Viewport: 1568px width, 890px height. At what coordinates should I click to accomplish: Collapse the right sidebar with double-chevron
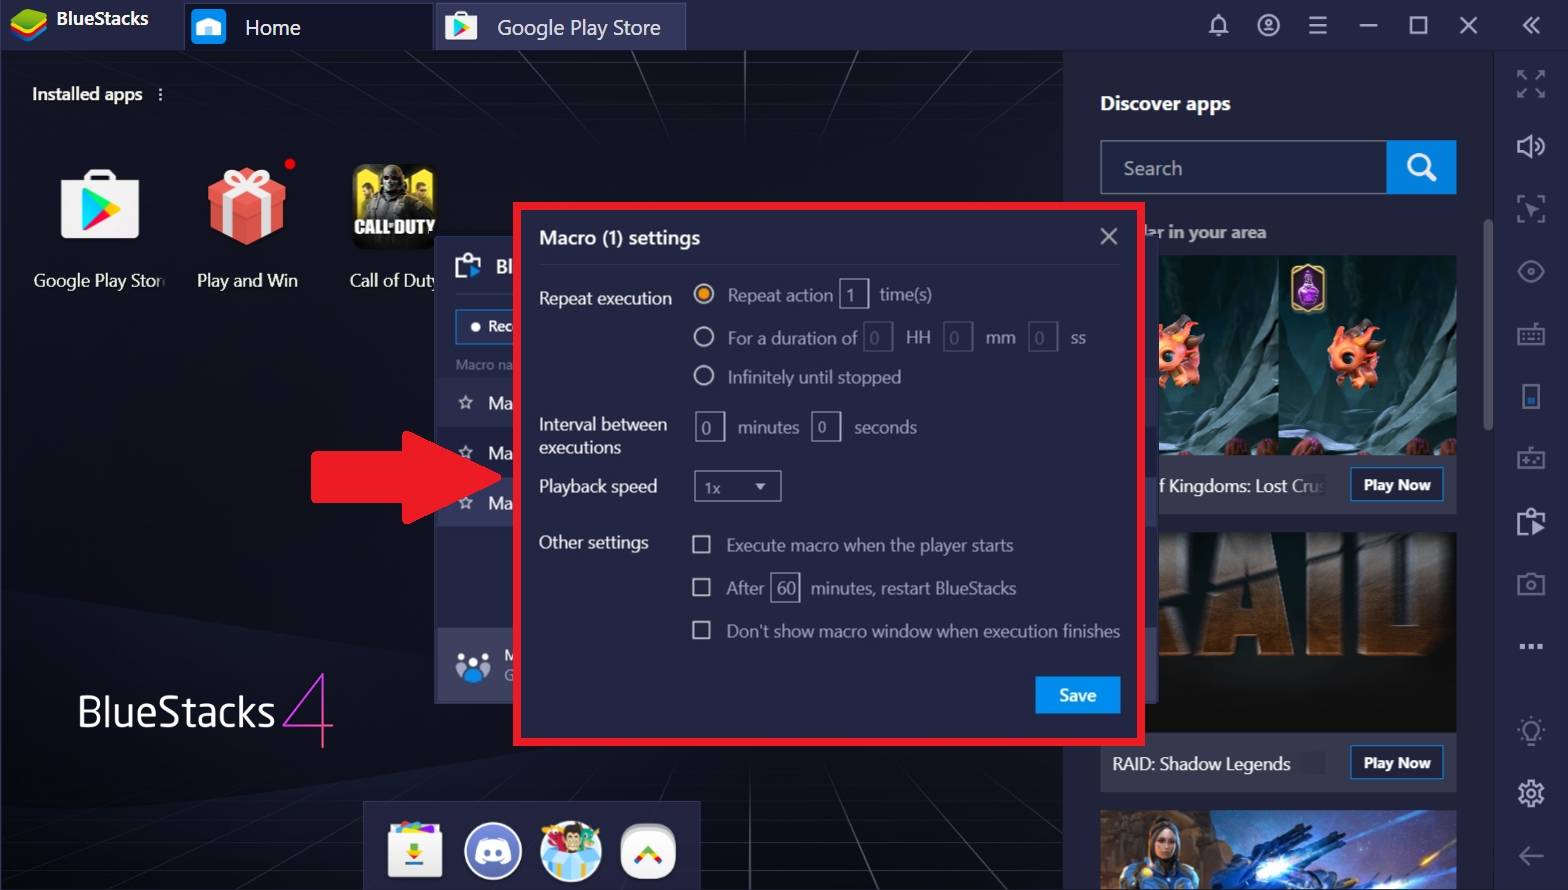click(1531, 26)
